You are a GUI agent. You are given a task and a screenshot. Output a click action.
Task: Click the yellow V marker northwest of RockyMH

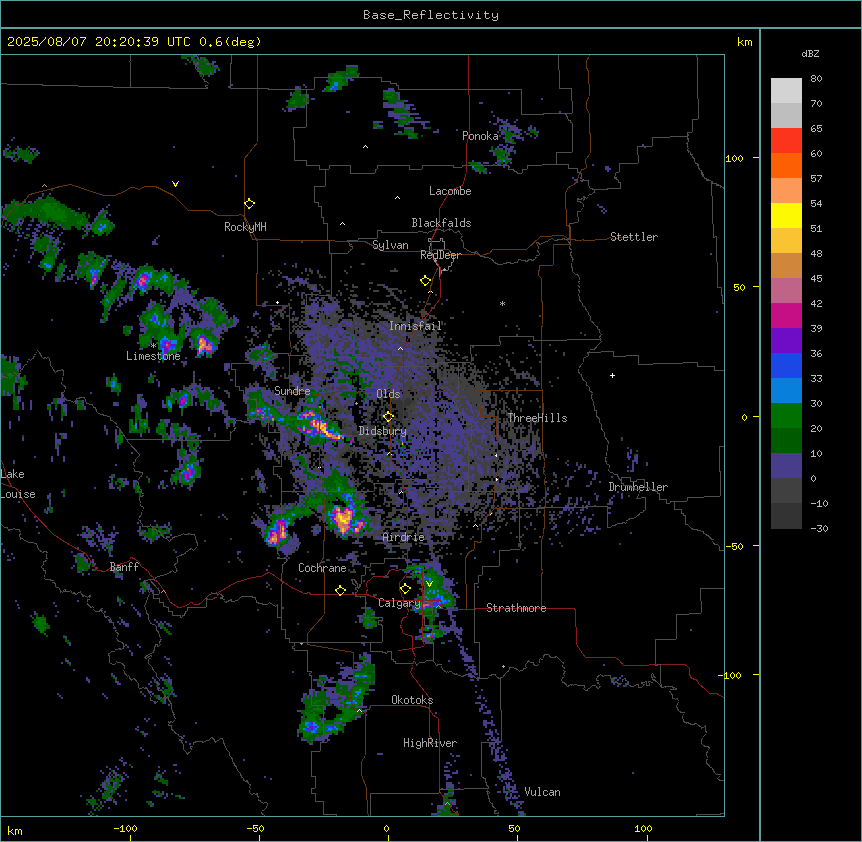point(175,184)
